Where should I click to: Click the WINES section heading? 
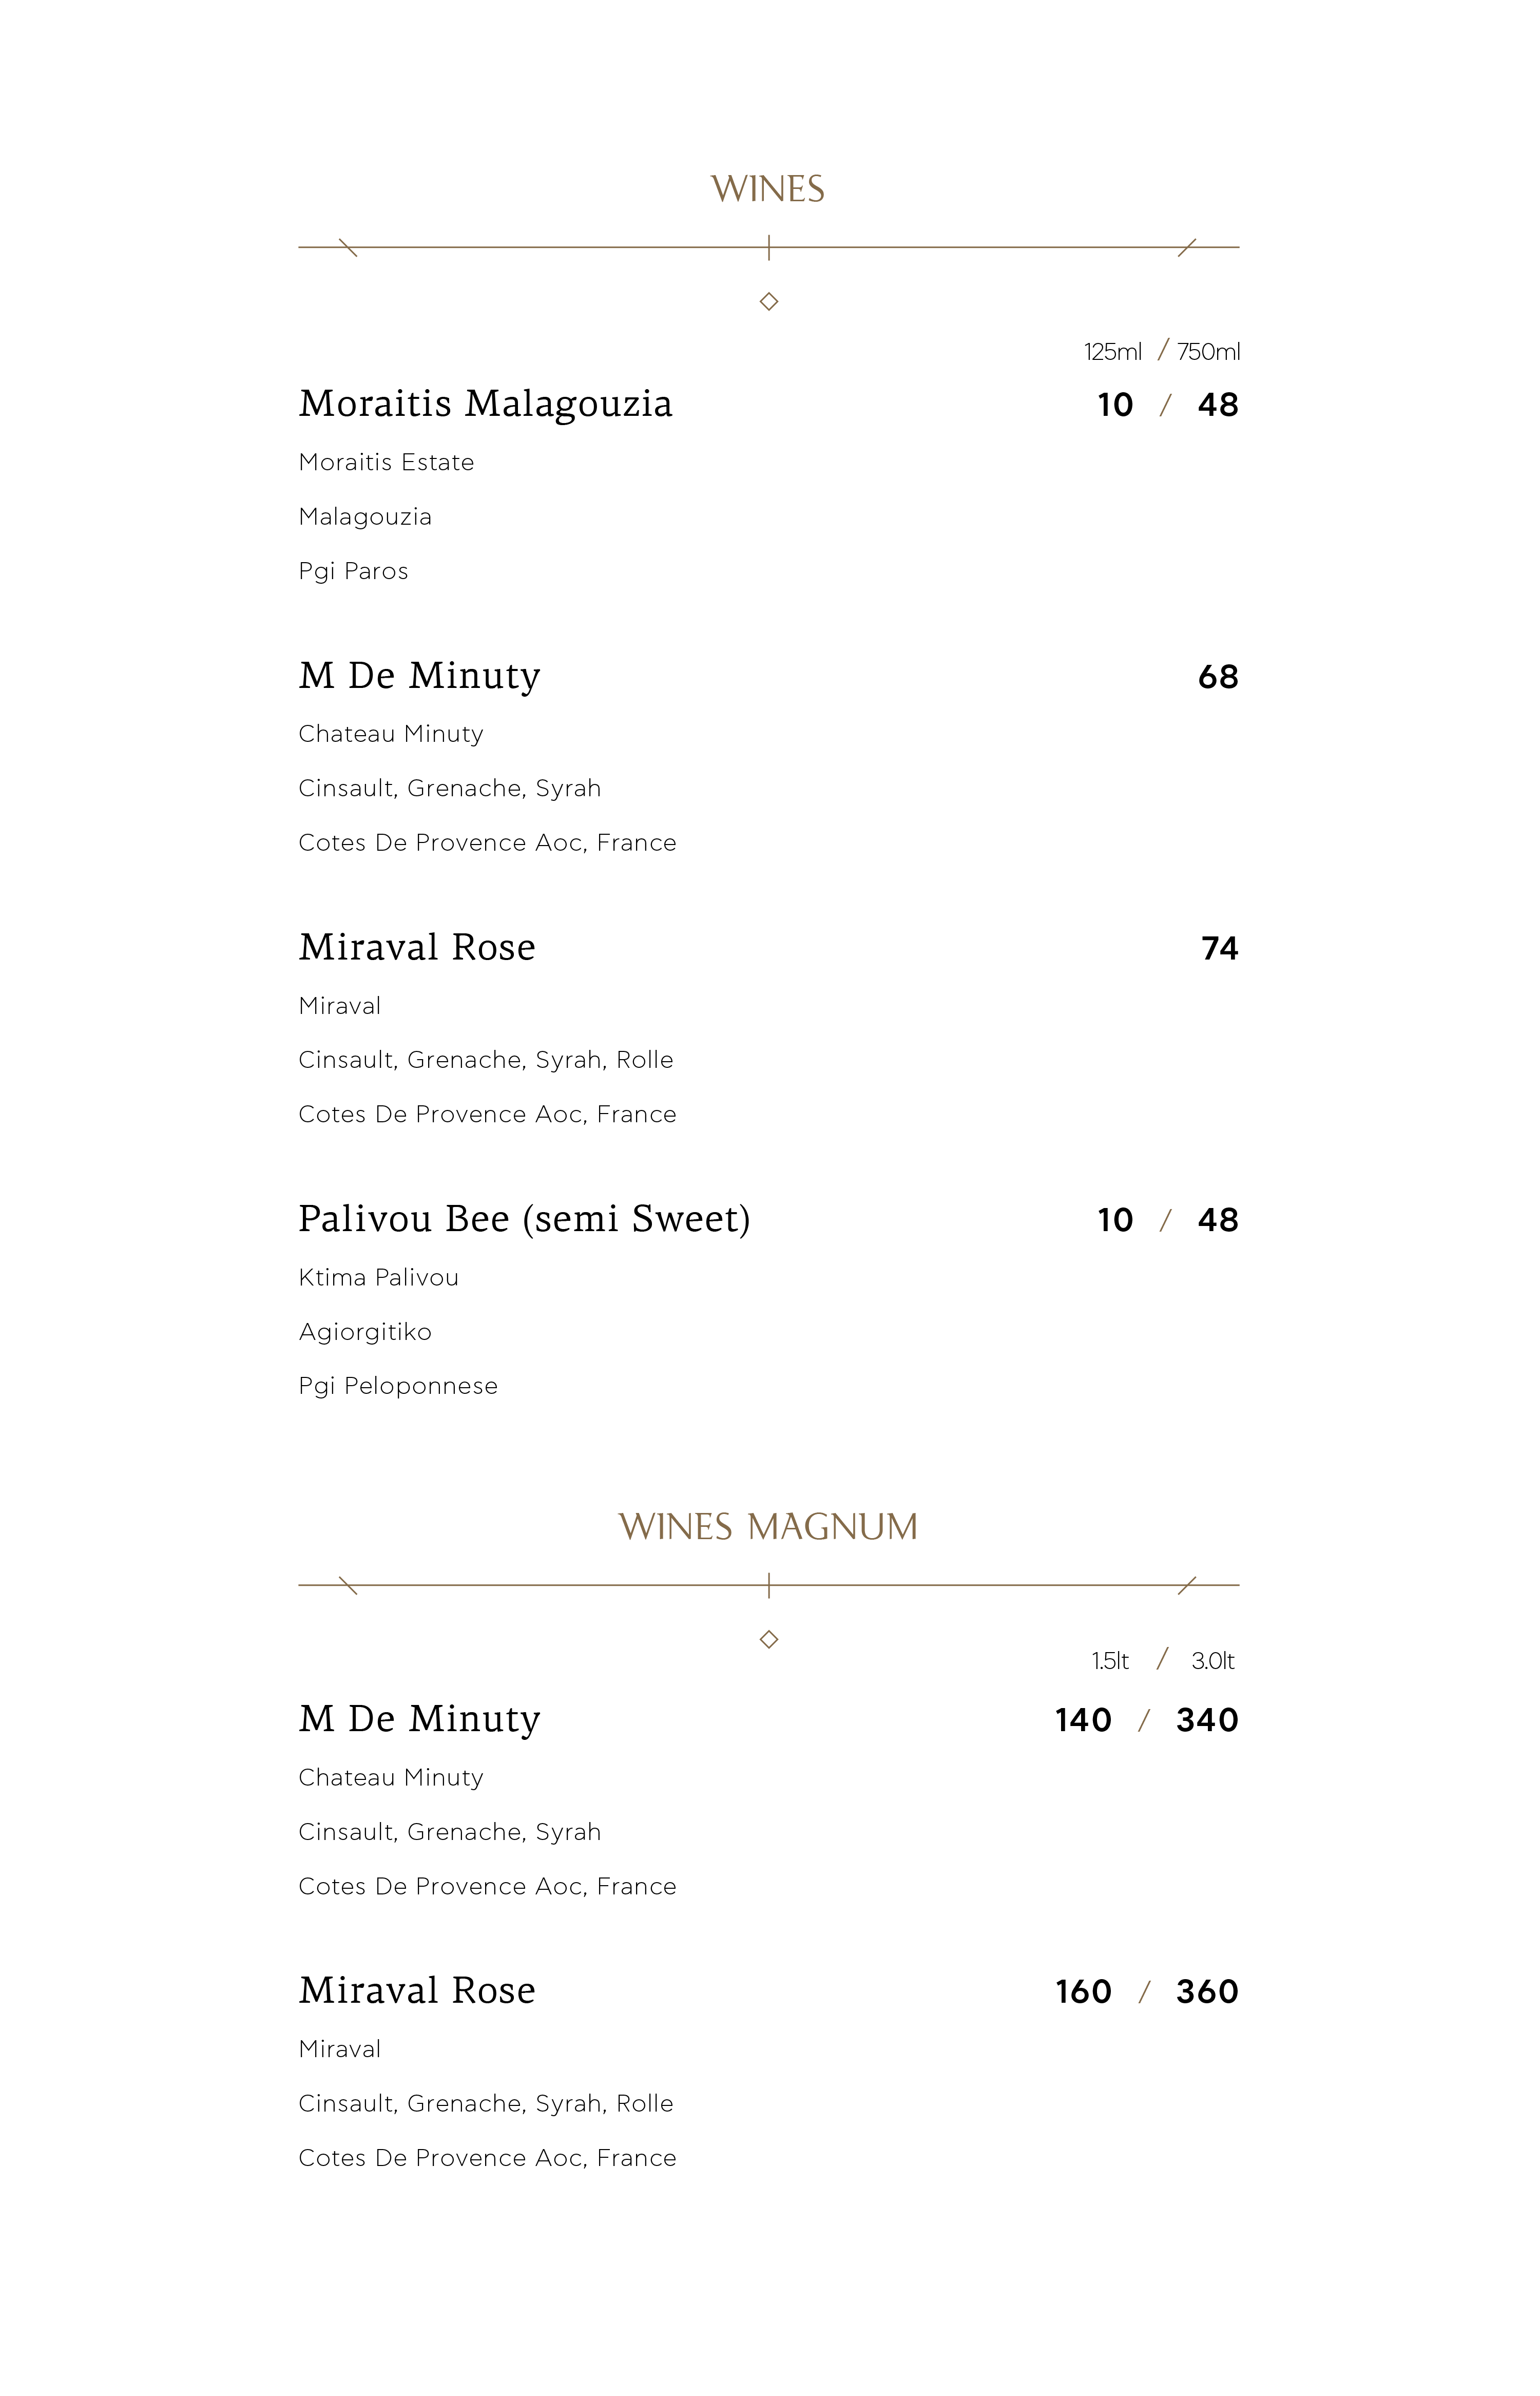click(x=768, y=189)
